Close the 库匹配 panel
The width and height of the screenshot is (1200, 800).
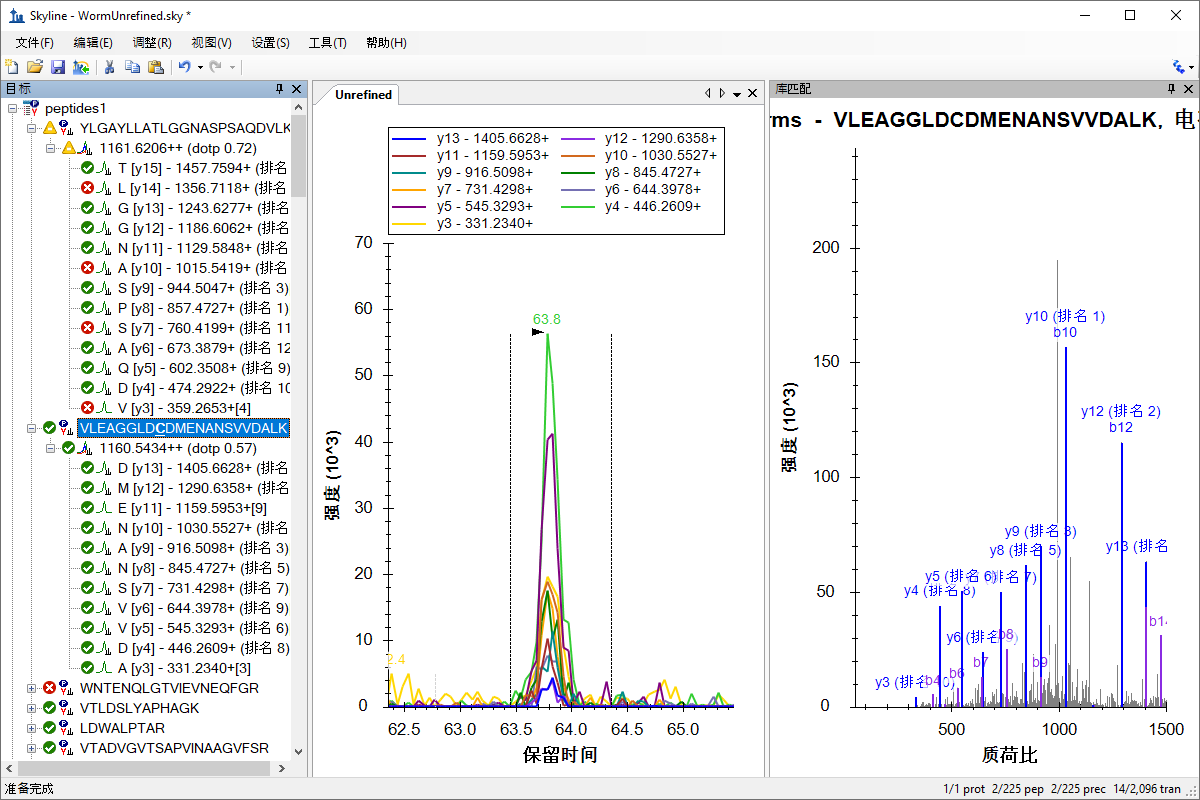1188,89
